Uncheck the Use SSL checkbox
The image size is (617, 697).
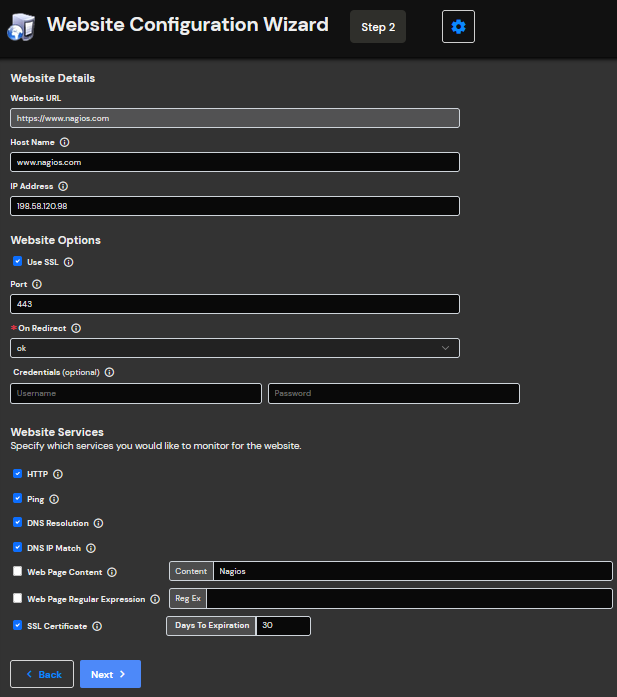point(17,261)
